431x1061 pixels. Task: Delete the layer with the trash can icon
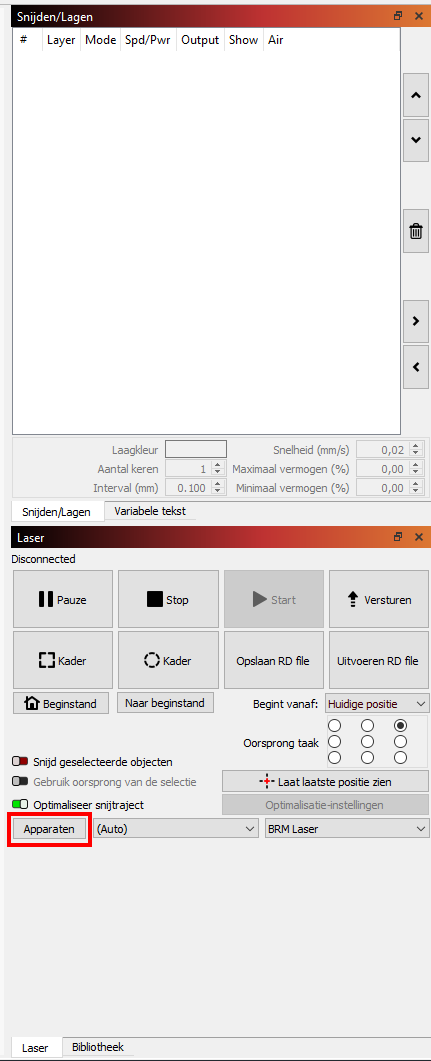(x=415, y=231)
